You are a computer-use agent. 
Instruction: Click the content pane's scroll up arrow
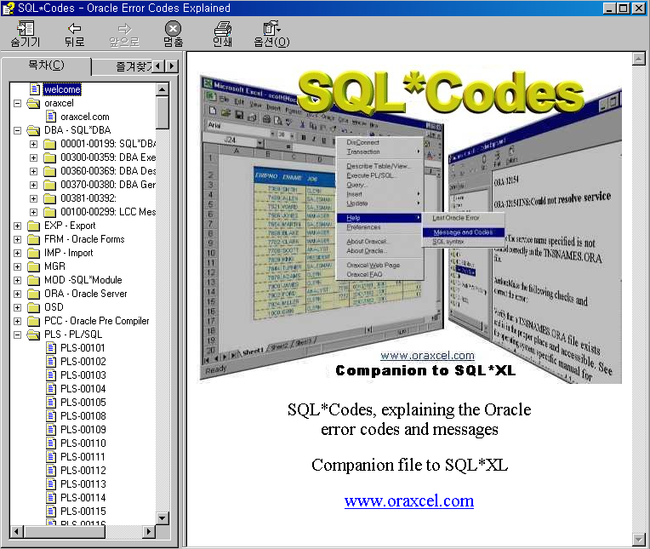(x=638, y=59)
